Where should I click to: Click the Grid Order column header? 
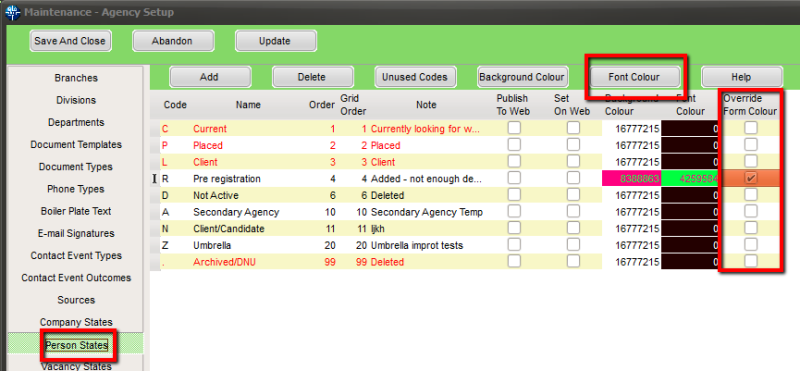coord(353,105)
